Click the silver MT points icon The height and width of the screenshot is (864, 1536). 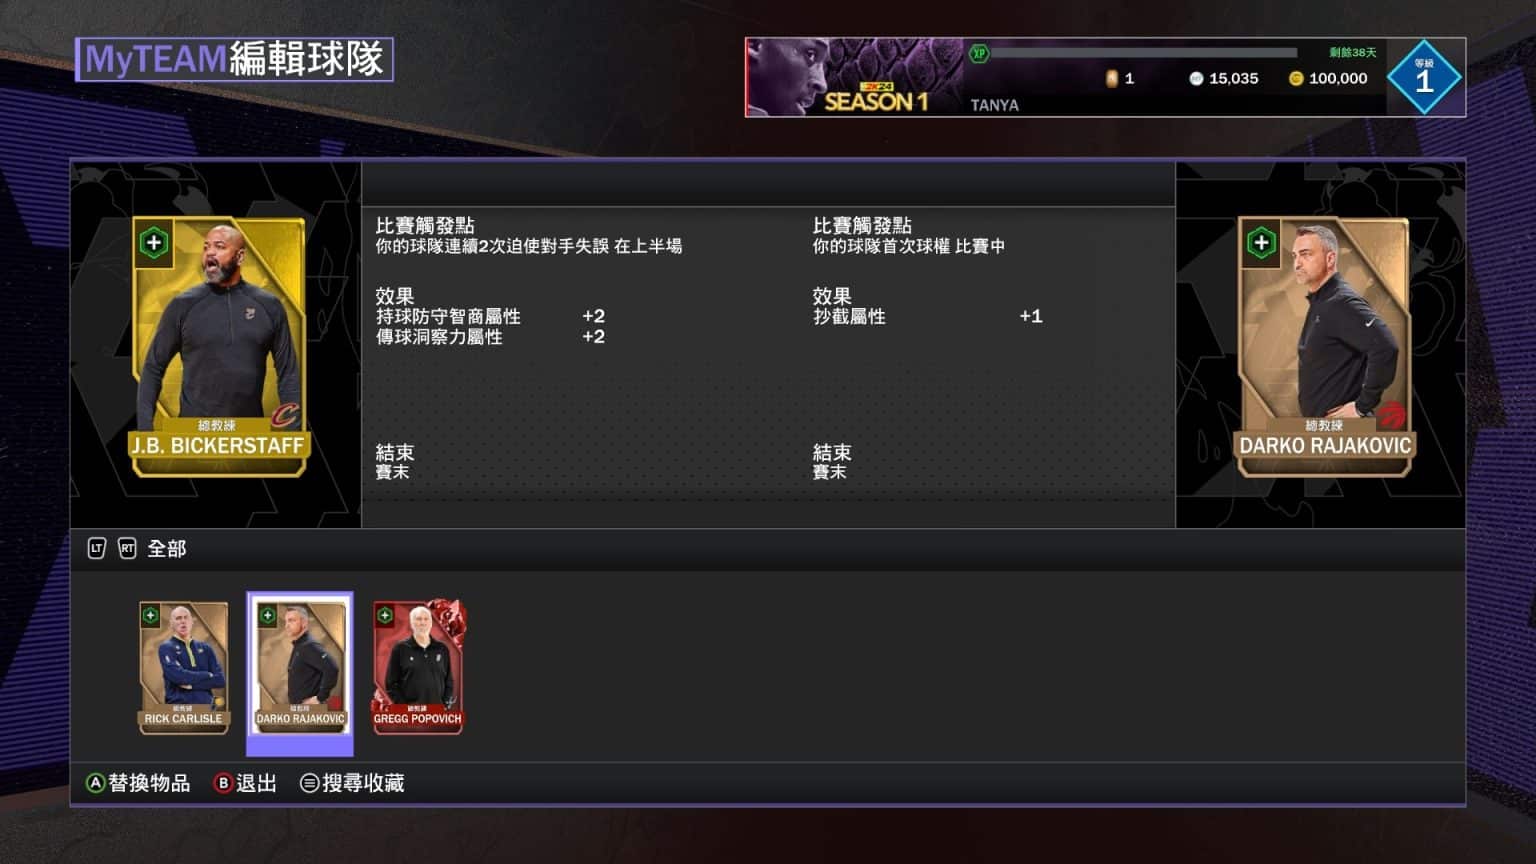pyautogui.click(x=1196, y=78)
